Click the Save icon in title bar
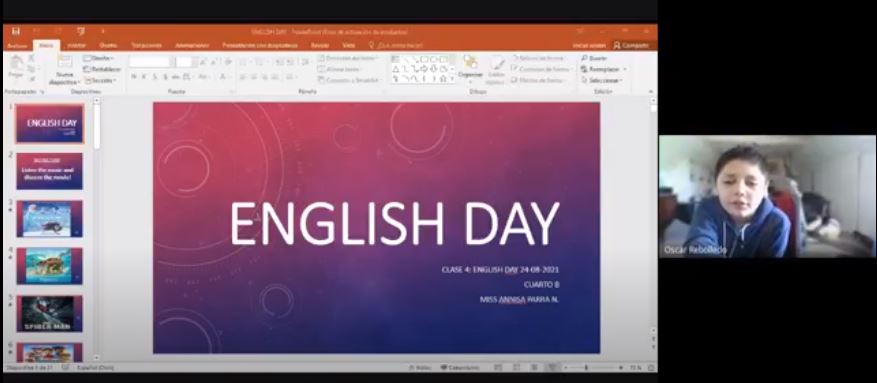The height and width of the screenshot is (383, 877). click(x=16, y=31)
